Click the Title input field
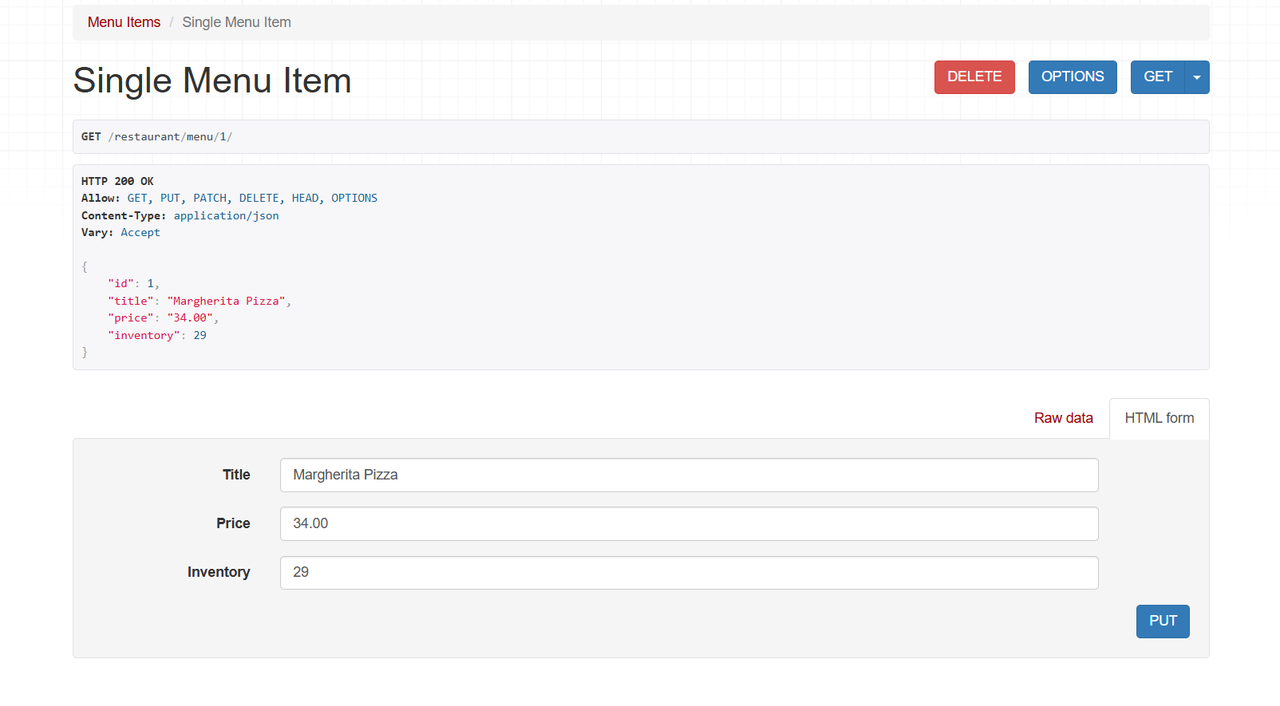The width and height of the screenshot is (1280, 706). 689,475
